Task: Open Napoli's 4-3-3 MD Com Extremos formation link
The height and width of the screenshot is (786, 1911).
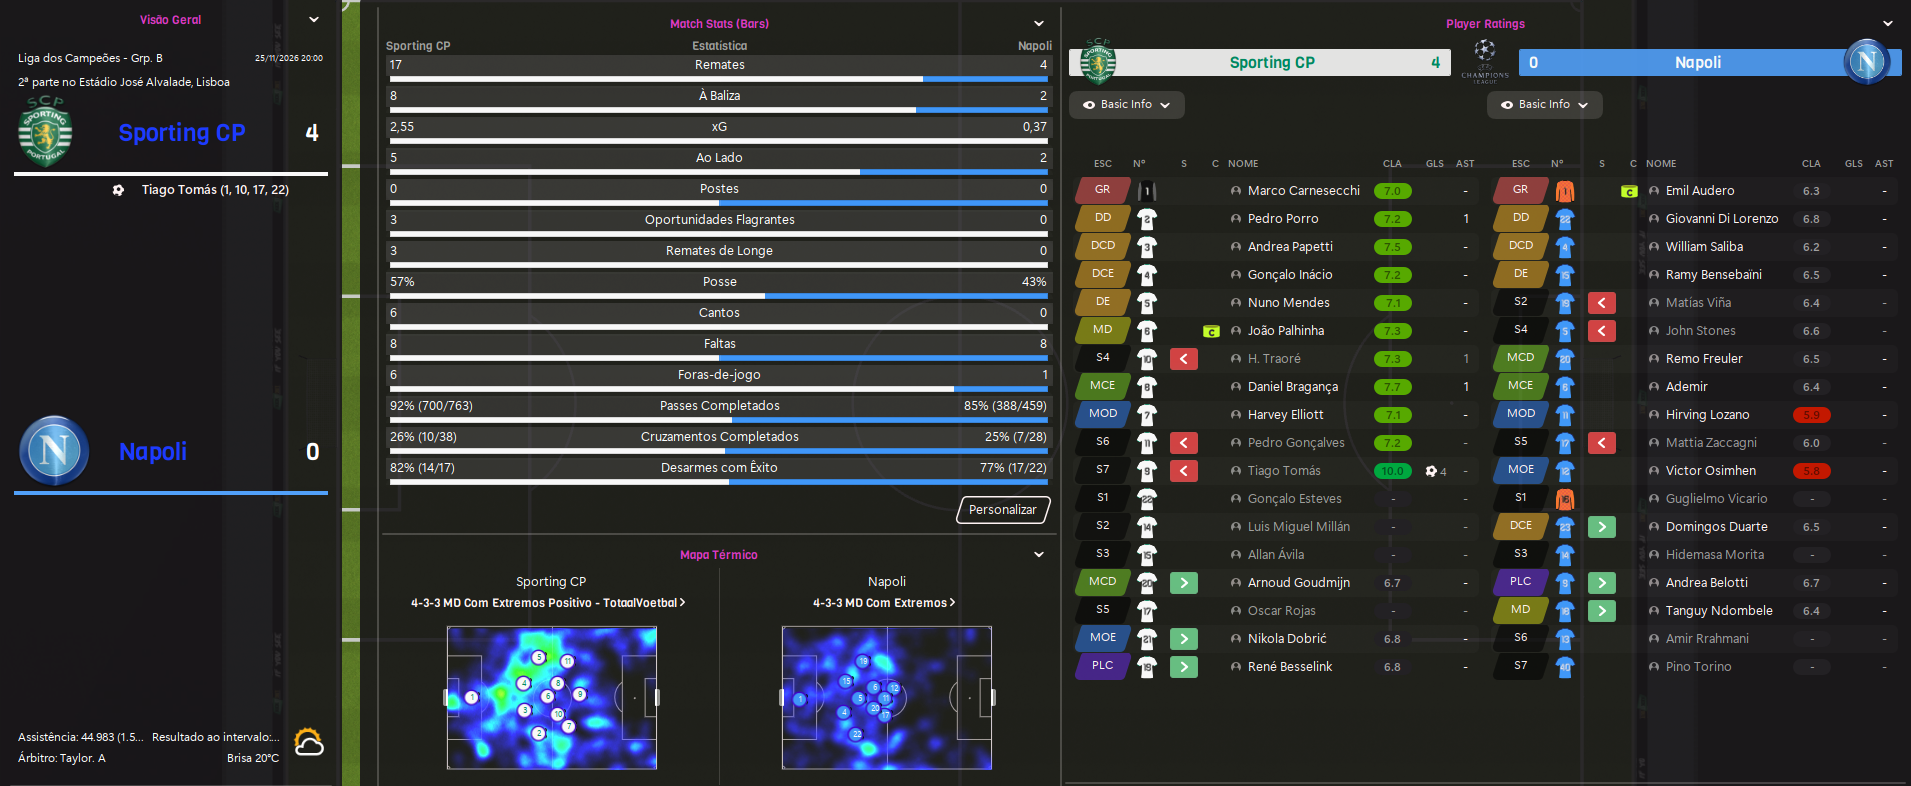Action: [884, 603]
